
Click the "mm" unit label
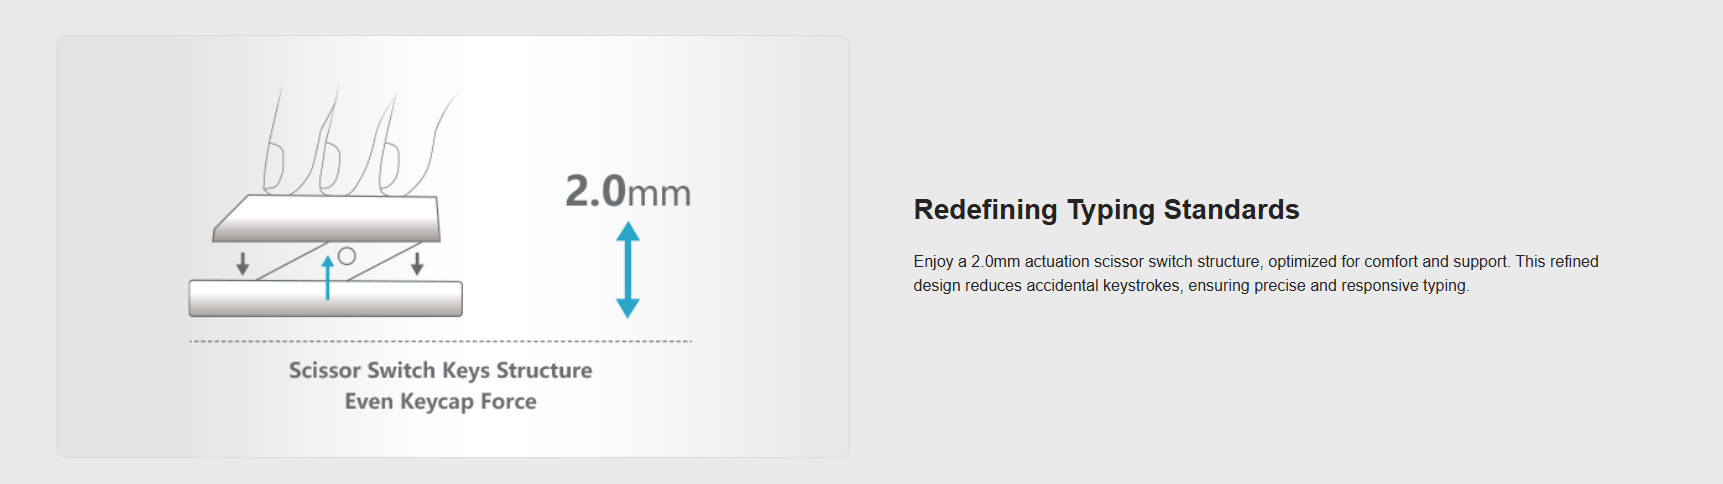[x=659, y=193]
